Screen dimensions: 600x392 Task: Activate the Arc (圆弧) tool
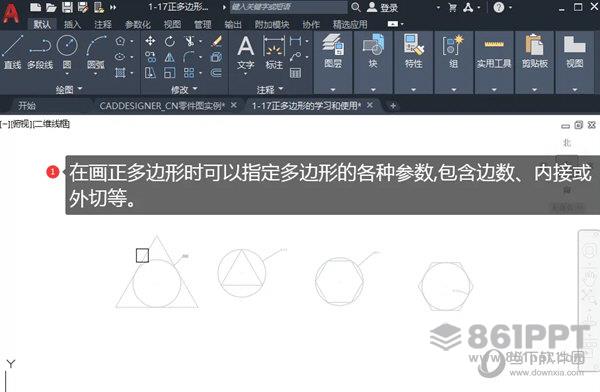[96, 52]
